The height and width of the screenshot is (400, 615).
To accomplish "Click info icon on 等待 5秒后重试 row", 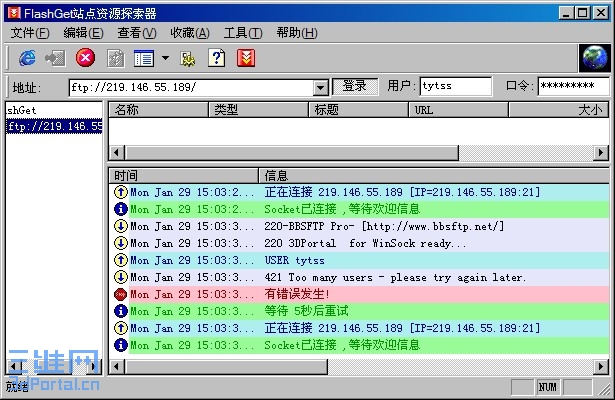I will click(x=121, y=311).
